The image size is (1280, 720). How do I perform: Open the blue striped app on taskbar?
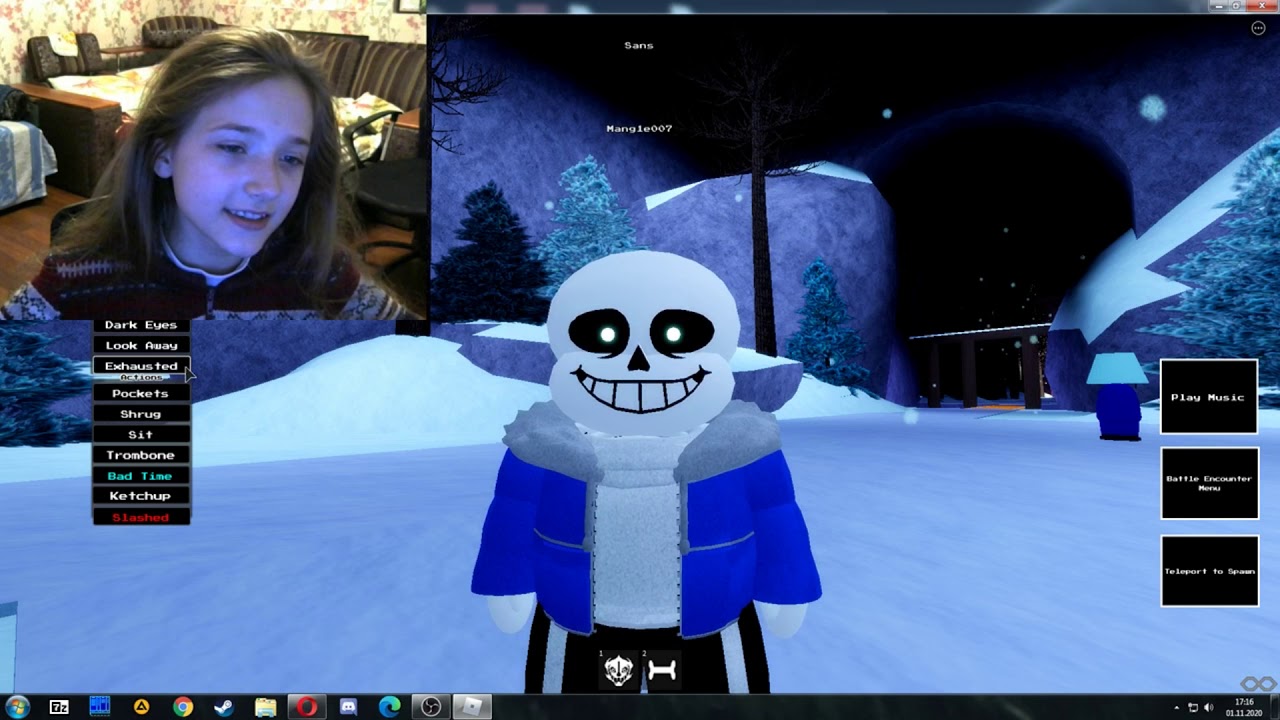pyautogui.click(x=100, y=707)
